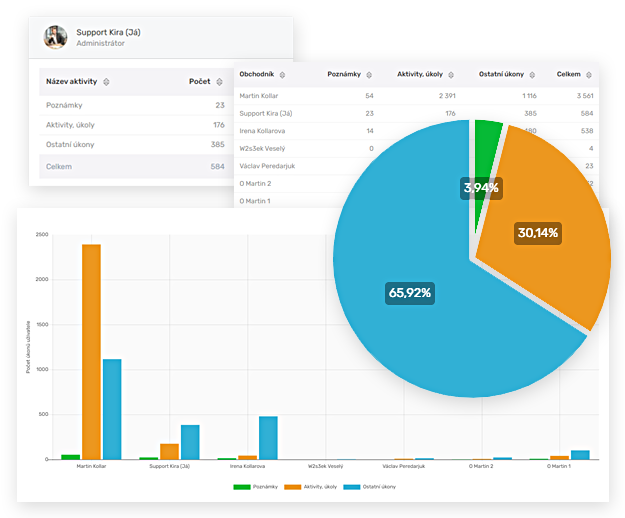Image resolution: width=625 pixels, height=518 pixels.
Task: Toggle Aktivity, úkoly series in legend
Action: tap(311, 486)
